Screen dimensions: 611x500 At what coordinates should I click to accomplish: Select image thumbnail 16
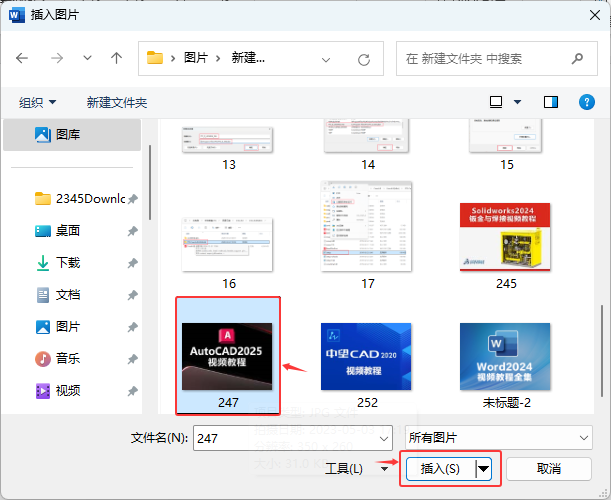pyautogui.click(x=228, y=245)
